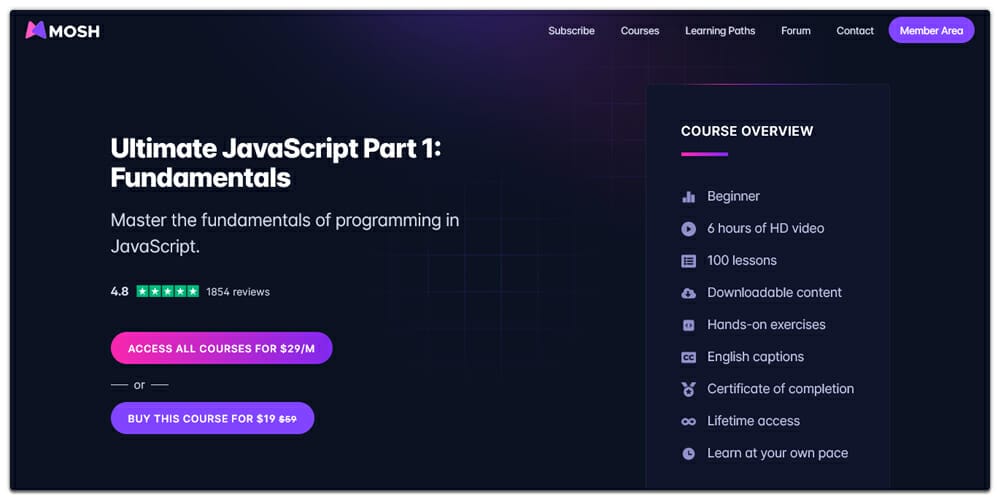1000x500 pixels.
Task: Click the Certificate of completion medal icon
Action: point(688,389)
